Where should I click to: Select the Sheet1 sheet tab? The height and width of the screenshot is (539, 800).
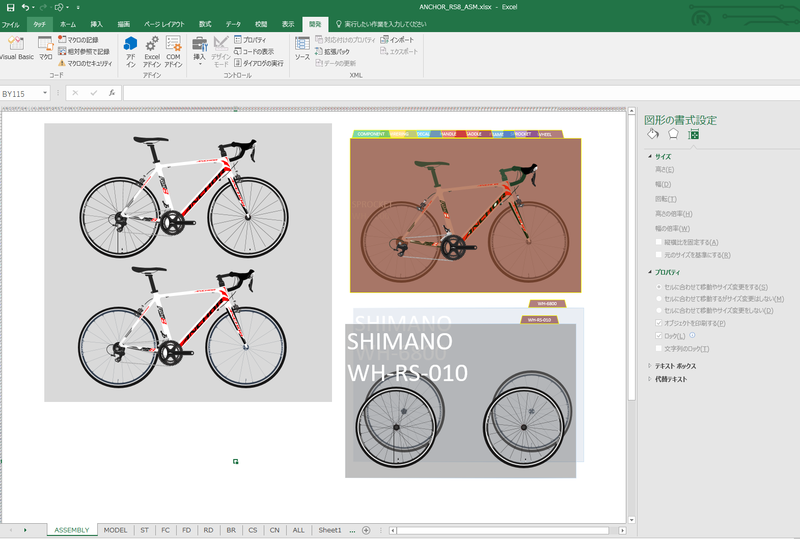point(330,530)
